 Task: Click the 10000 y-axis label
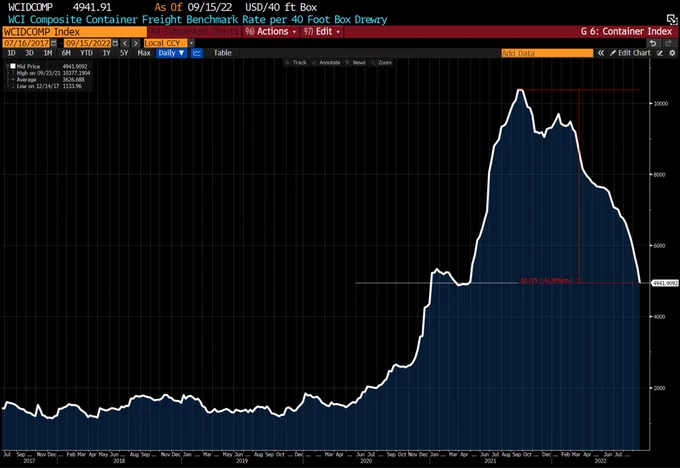[x=661, y=104]
